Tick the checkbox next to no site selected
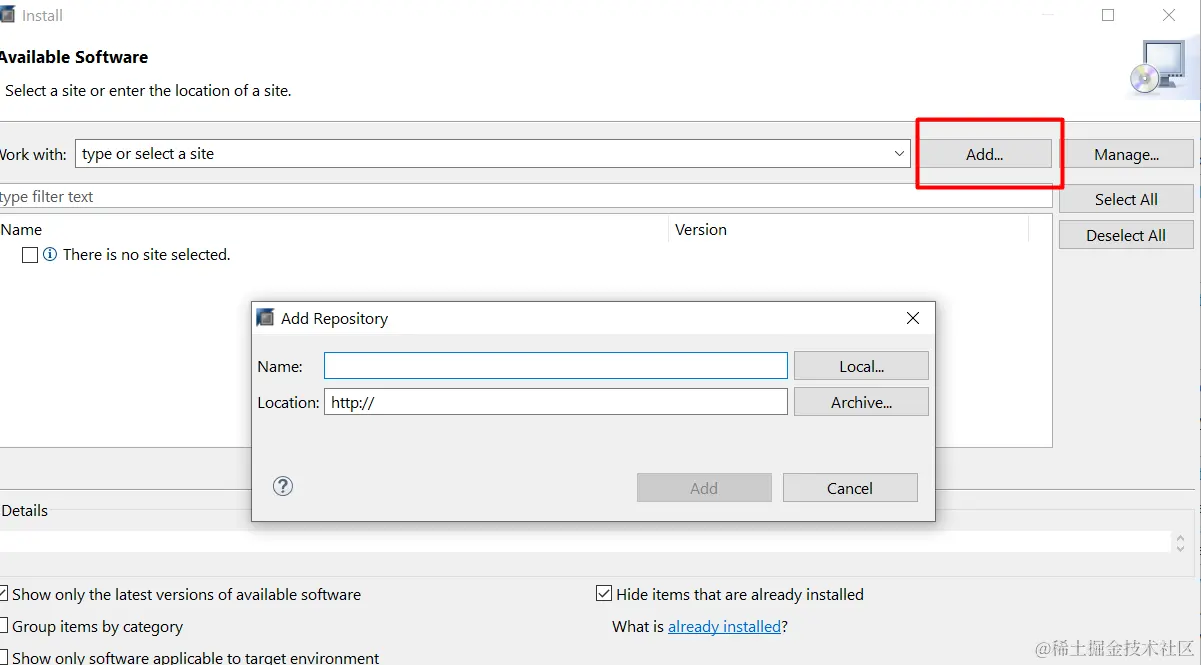Screen dimensions: 1201x665 (x=30, y=255)
